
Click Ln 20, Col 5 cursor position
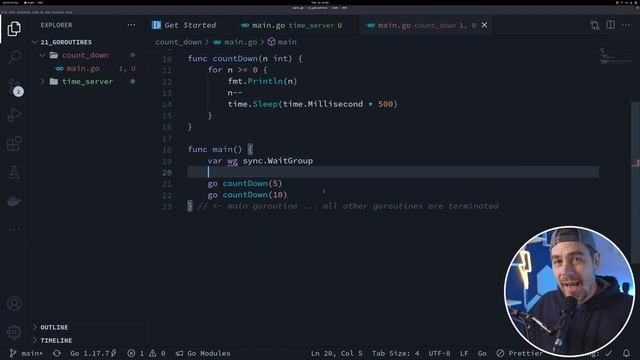pyautogui.click(x=336, y=353)
